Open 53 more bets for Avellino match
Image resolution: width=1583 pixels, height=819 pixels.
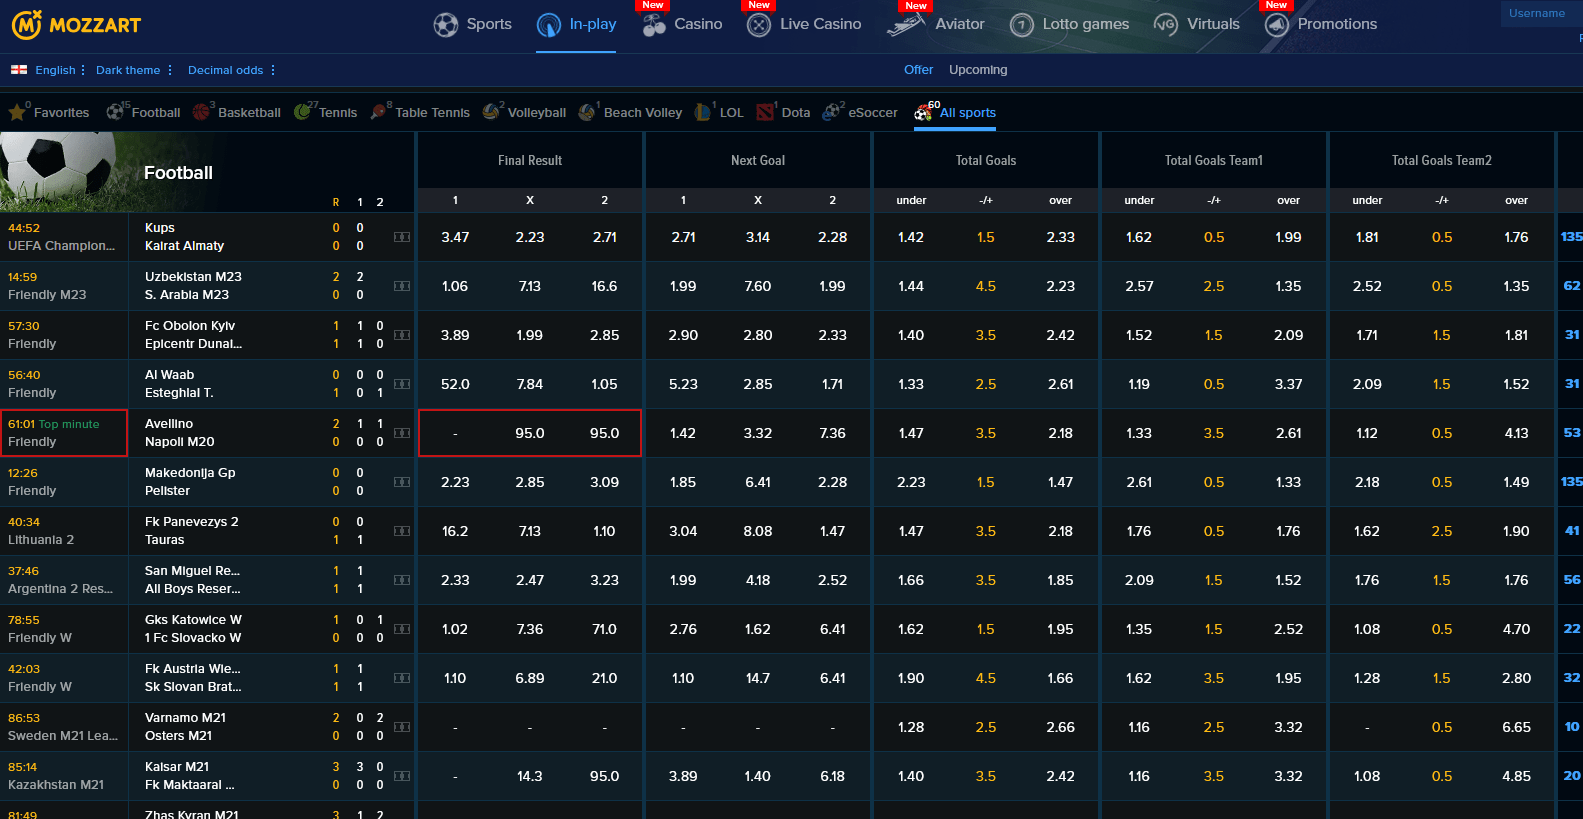[1571, 433]
